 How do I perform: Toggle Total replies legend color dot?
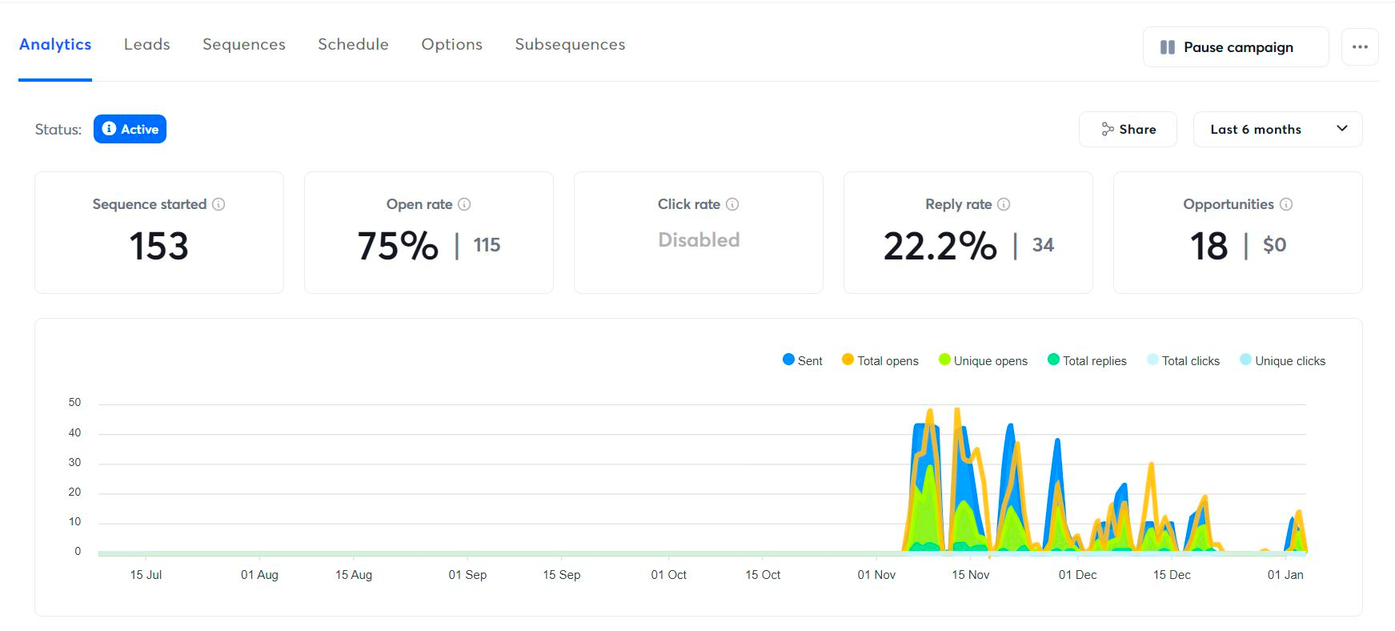coord(1053,360)
